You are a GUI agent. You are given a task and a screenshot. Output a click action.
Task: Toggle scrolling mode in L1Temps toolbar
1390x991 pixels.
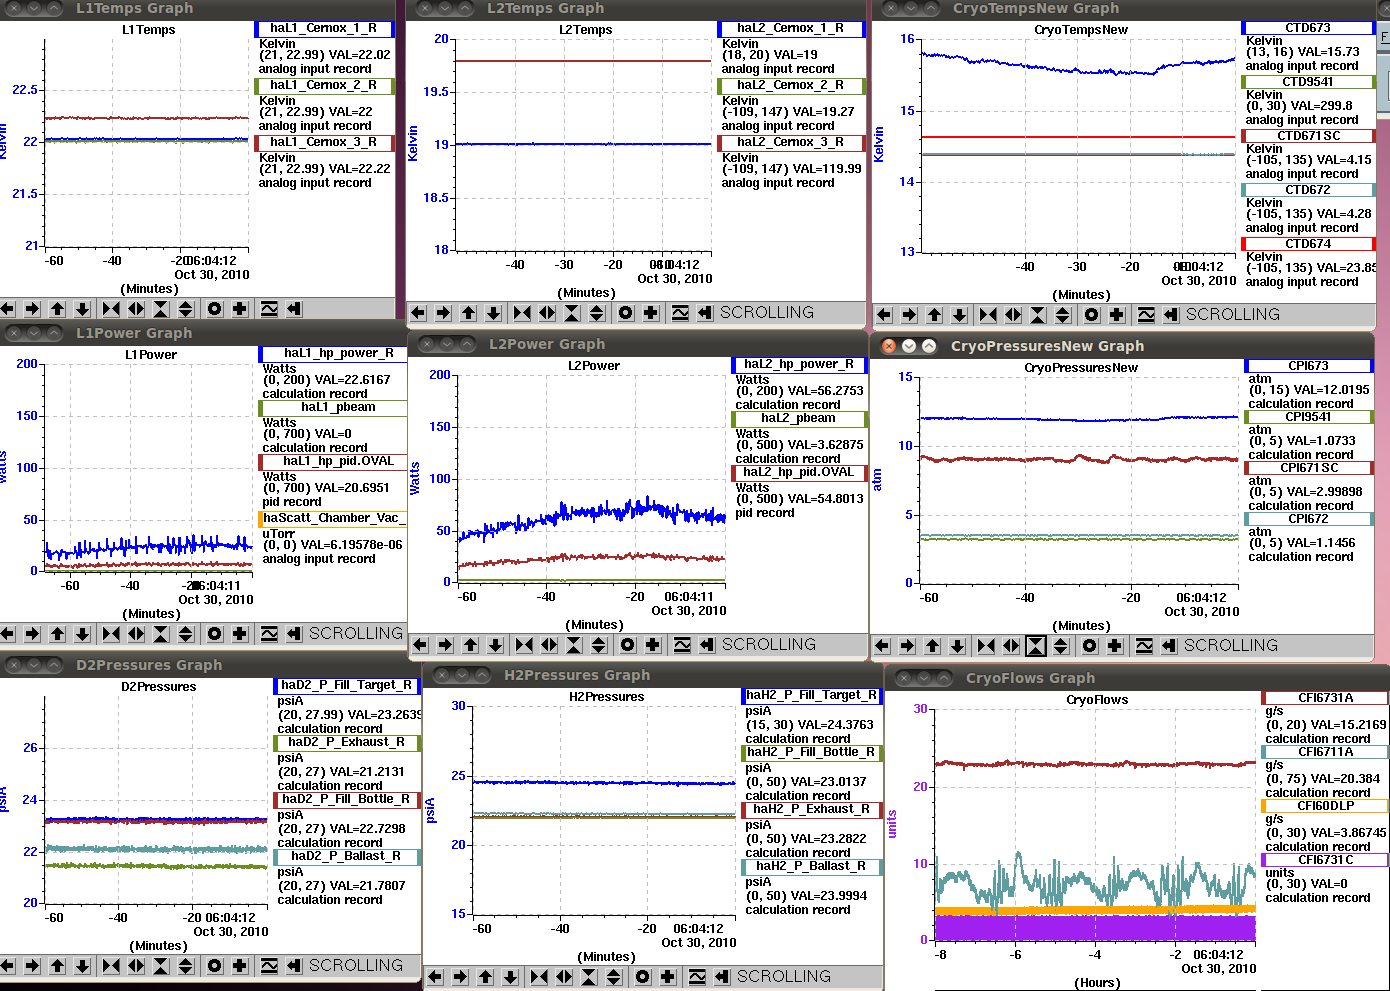[294, 309]
